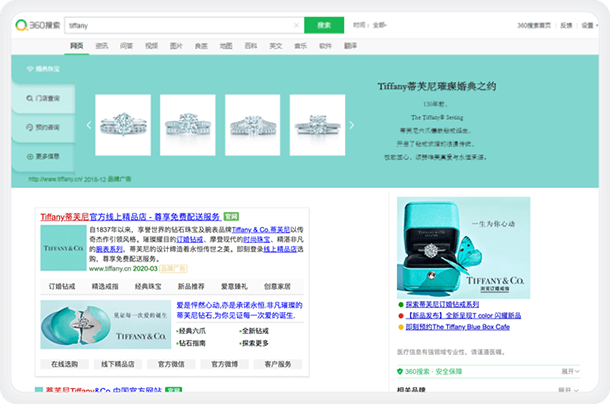The width and height of the screenshot is (610, 404).
Task: Open the 360搜索首页 link
Action: (534, 25)
